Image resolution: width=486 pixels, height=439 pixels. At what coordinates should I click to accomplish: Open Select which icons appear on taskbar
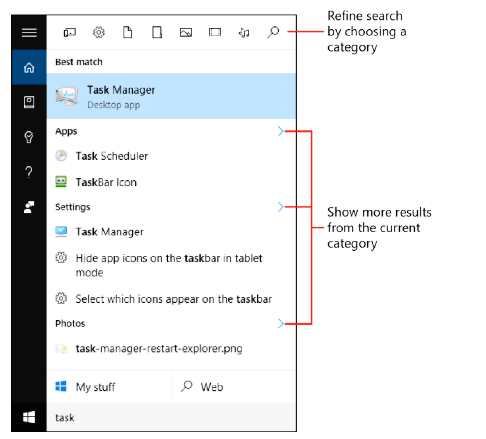coord(171,299)
